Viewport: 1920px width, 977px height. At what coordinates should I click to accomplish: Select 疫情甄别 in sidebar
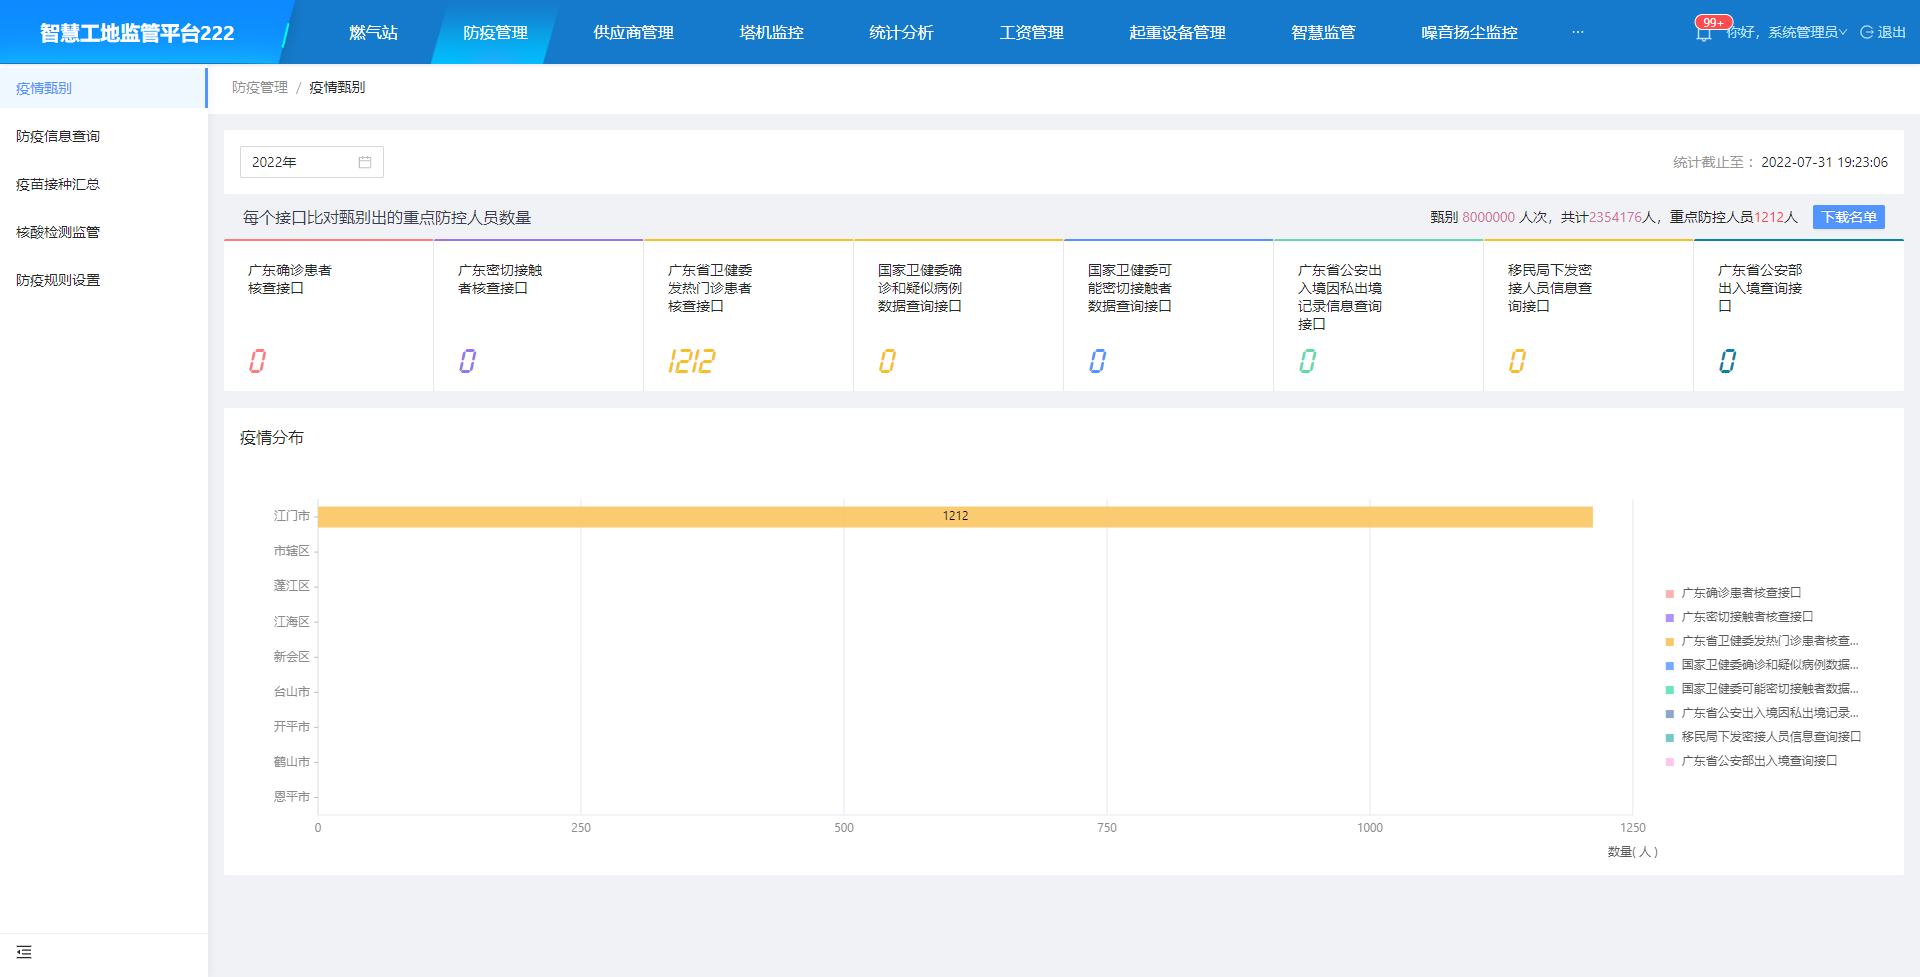[x=104, y=88]
